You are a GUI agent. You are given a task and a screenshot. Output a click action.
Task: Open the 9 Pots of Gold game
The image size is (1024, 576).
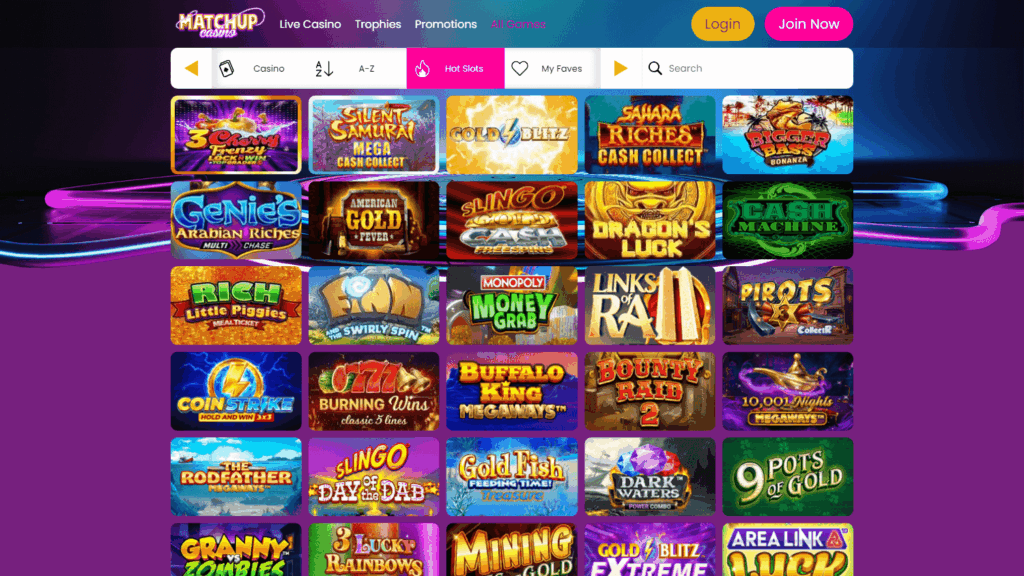point(788,477)
